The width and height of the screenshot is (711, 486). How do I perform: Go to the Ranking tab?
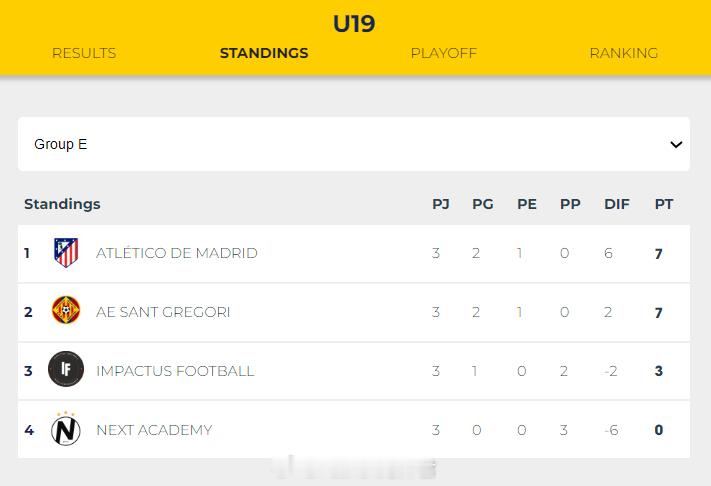(623, 53)
